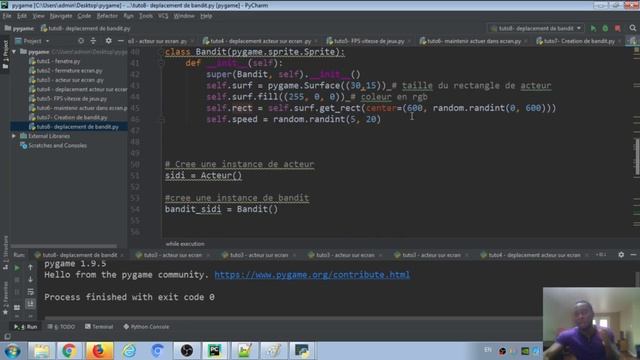
Task: Rerun program with green arrow in Run panel
Action: pos(17,268)
